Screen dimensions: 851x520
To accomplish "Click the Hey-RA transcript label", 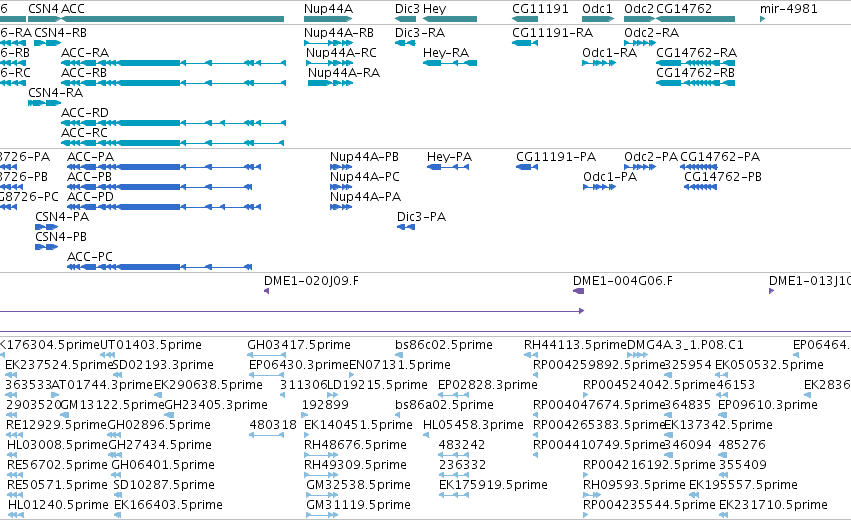I will [x=446, y=53].
